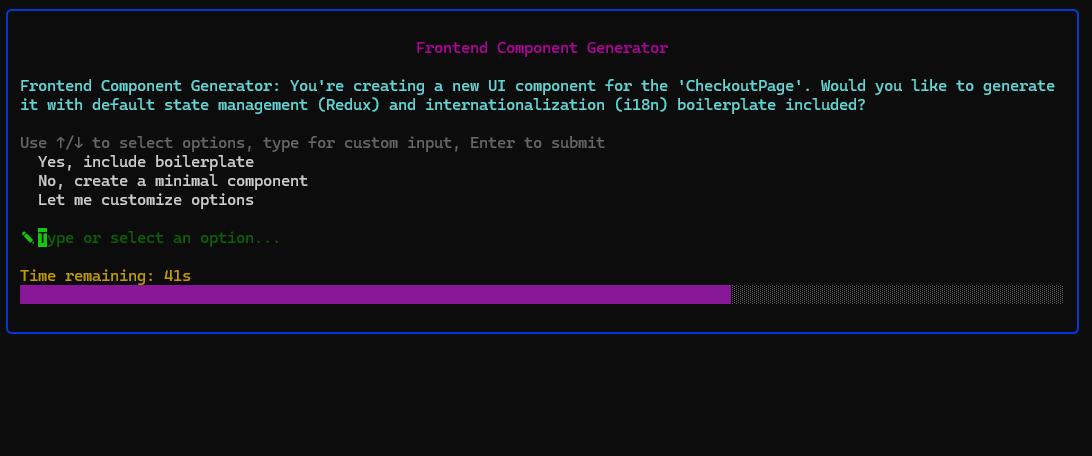The width and height of the screenshot is (1092, 456).
Task: Click the dotted unfilled part of the timer bar
Action: tap(896, 294)
